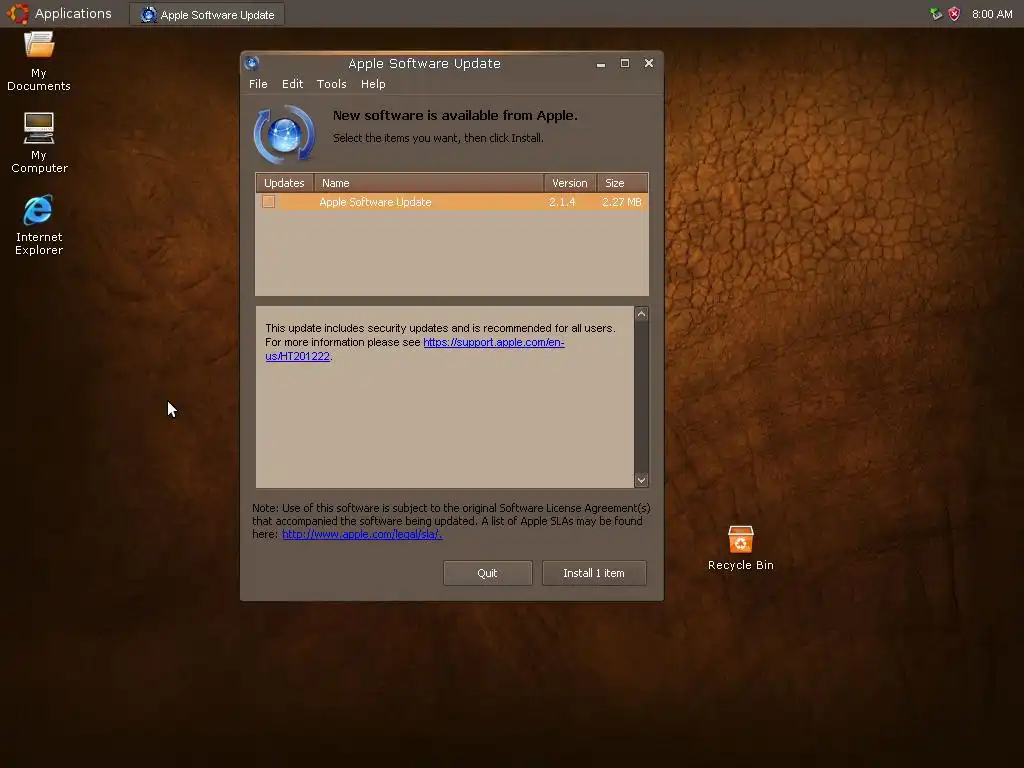1024x768 pixels.
Task: Click the Ubuntu-style Applications logo icon
Action: click(18, 13)
